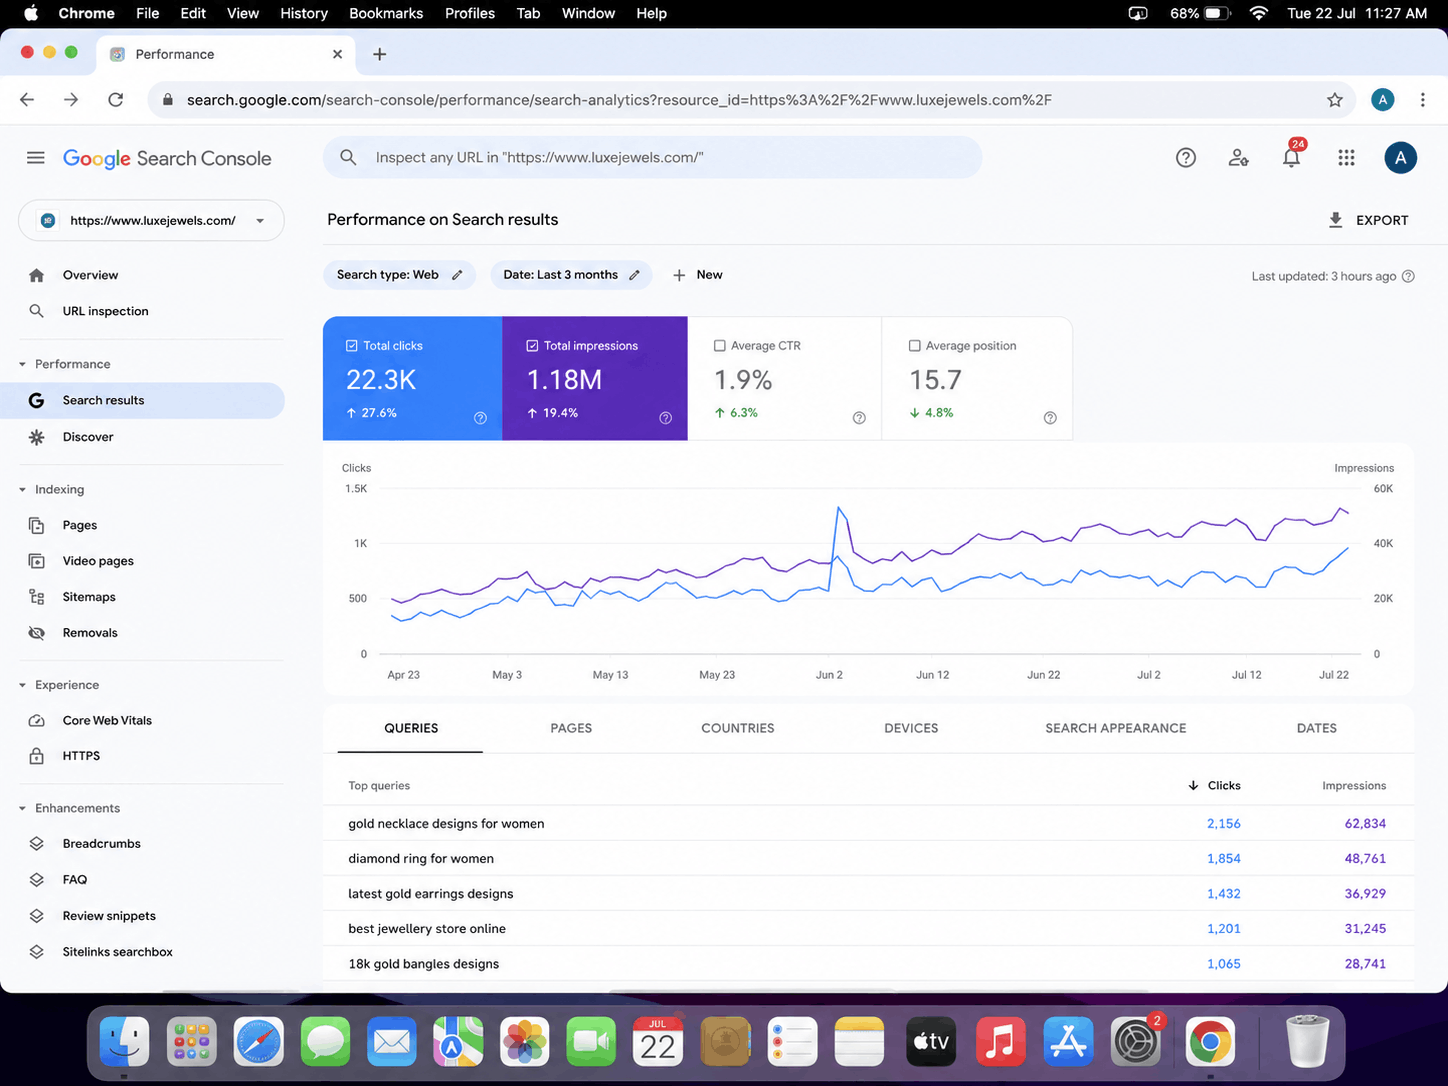The width and height of the screenshot is (1448, 1086).
Task: Click the Sitemaps icon
Action: point(37,597)
